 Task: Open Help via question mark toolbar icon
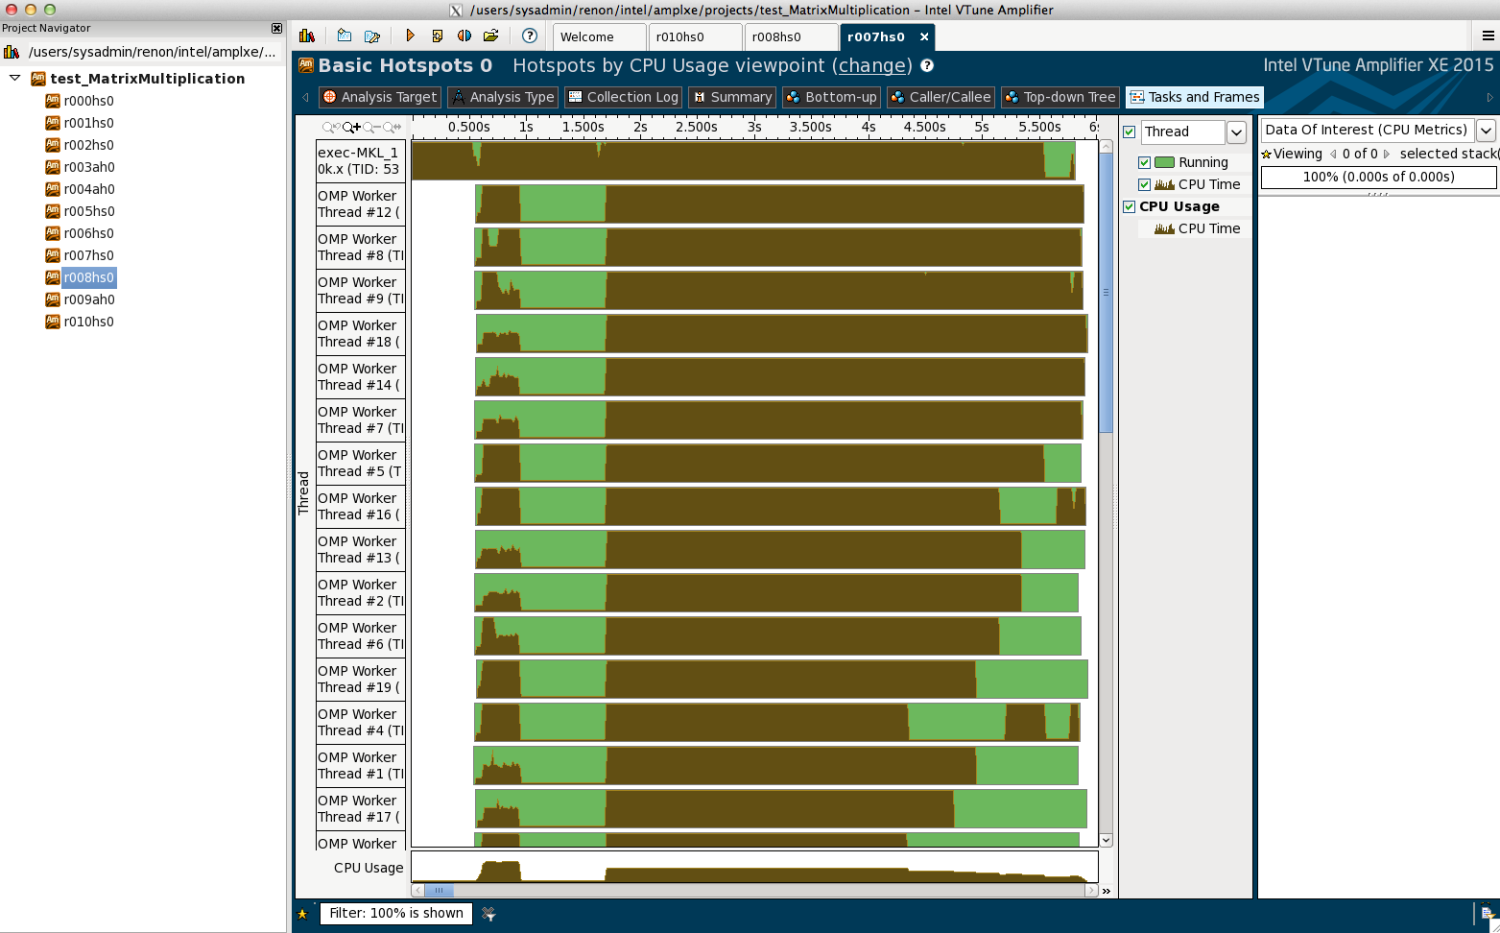530,36
